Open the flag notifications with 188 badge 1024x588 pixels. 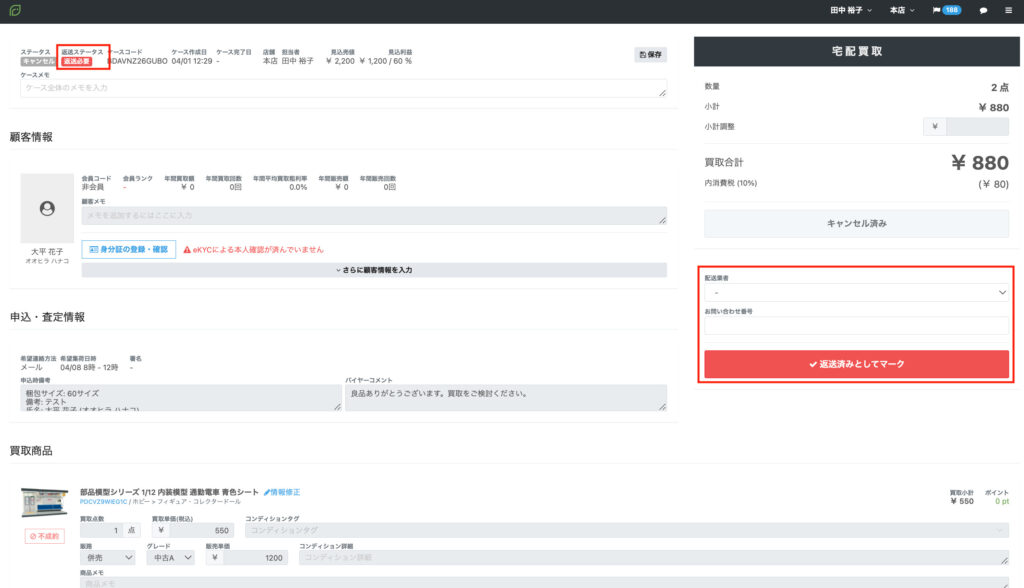pyautogui.click(x=946, y=10)
